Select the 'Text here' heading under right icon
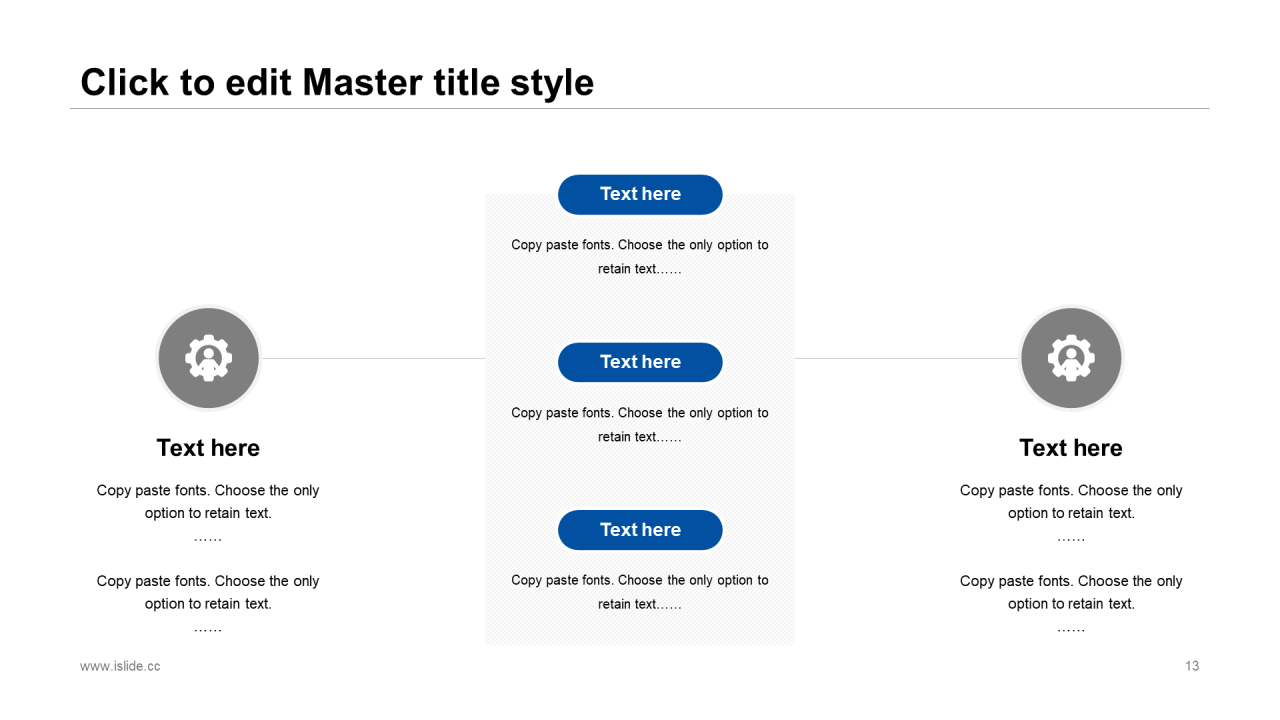 tap(1070, 448)
